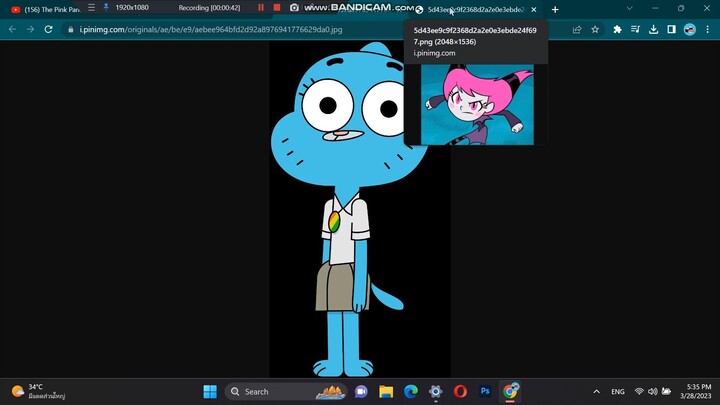Launch Opera browser from the taskbar
720x405 pixels.
(460, 392)
